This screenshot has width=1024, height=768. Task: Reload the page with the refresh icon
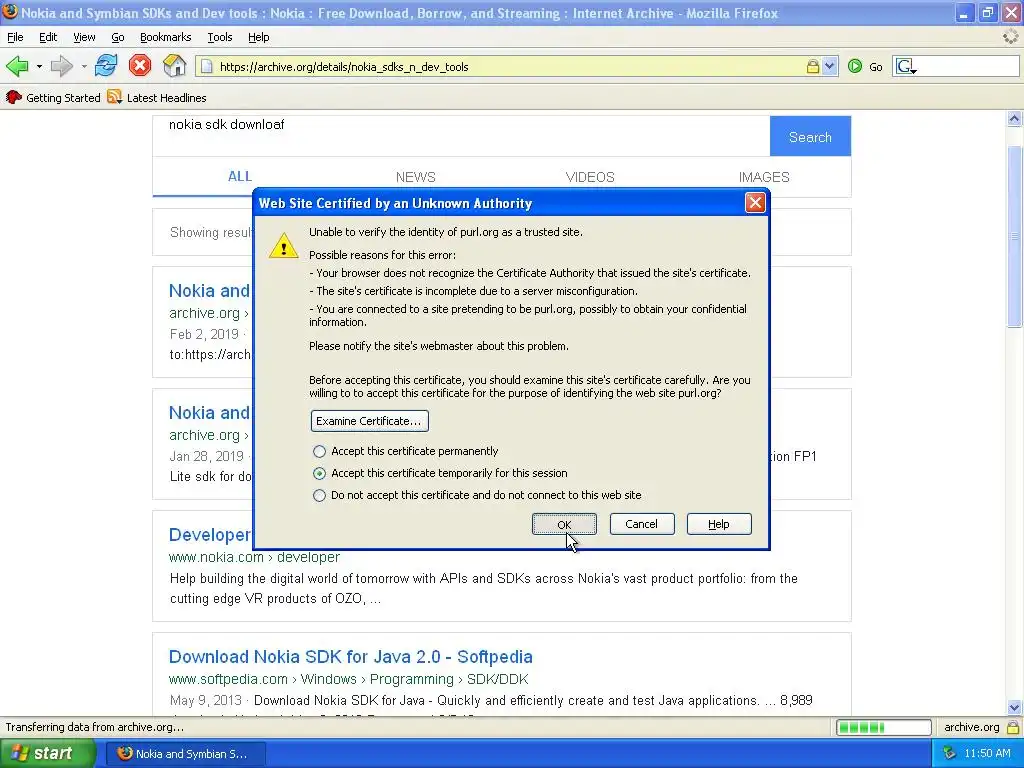[106, 66]
